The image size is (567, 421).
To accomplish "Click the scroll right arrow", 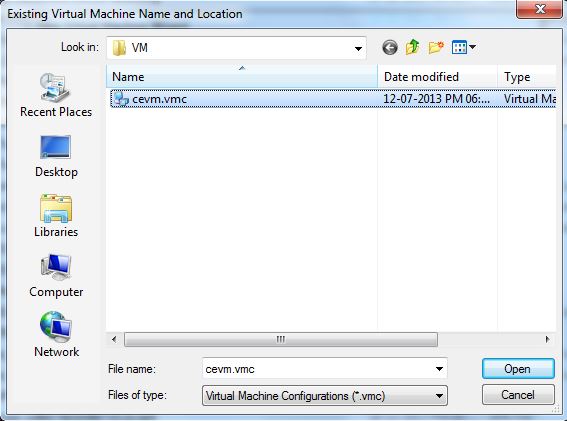I will [547, 339].
